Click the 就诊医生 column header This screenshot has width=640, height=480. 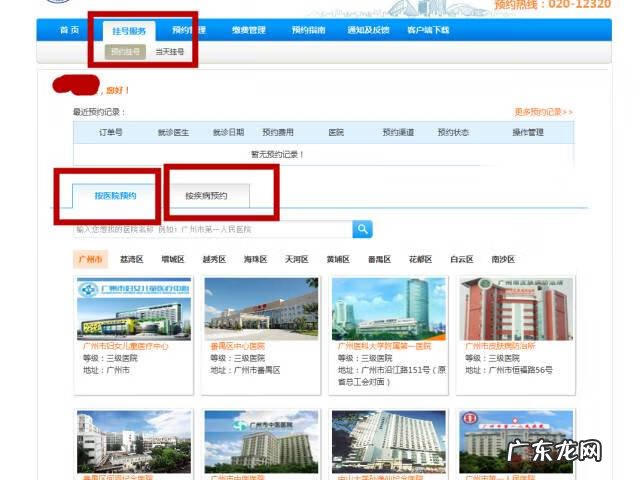(173, 132)
